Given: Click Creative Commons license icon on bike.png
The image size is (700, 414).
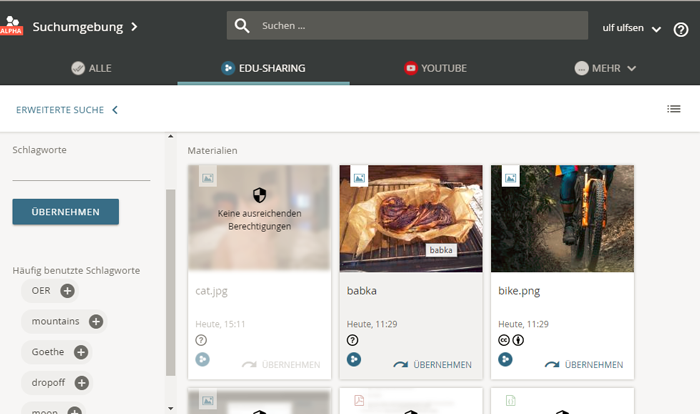Looking at the screenshot, I should pos(505,340).
